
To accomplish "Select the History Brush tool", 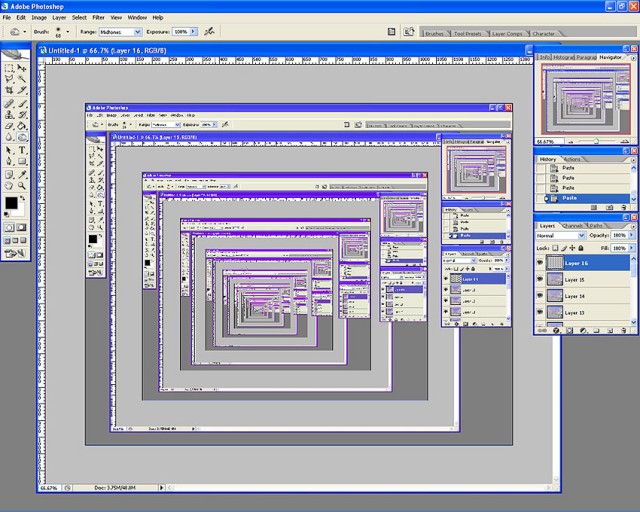I will click(x=22, y=115).
